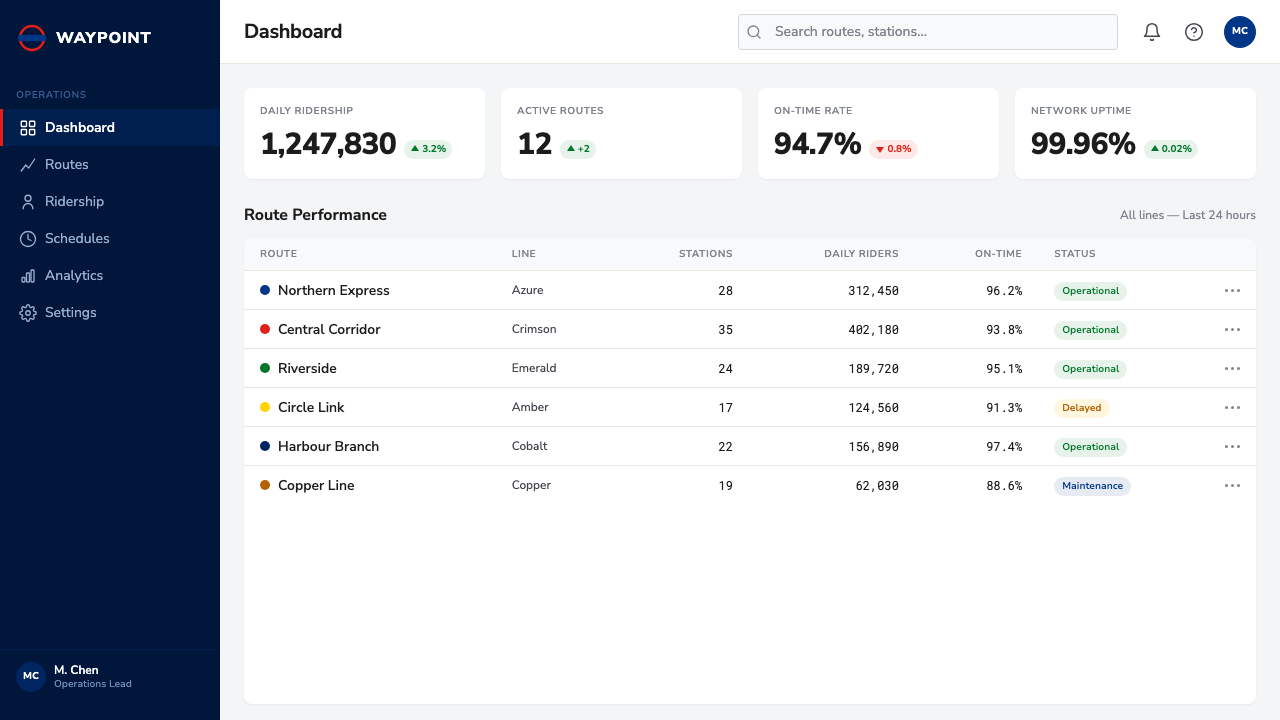Open the more options menu for Northern Express
This screenshot has width=1280, height=720.
pos(1232,291)
